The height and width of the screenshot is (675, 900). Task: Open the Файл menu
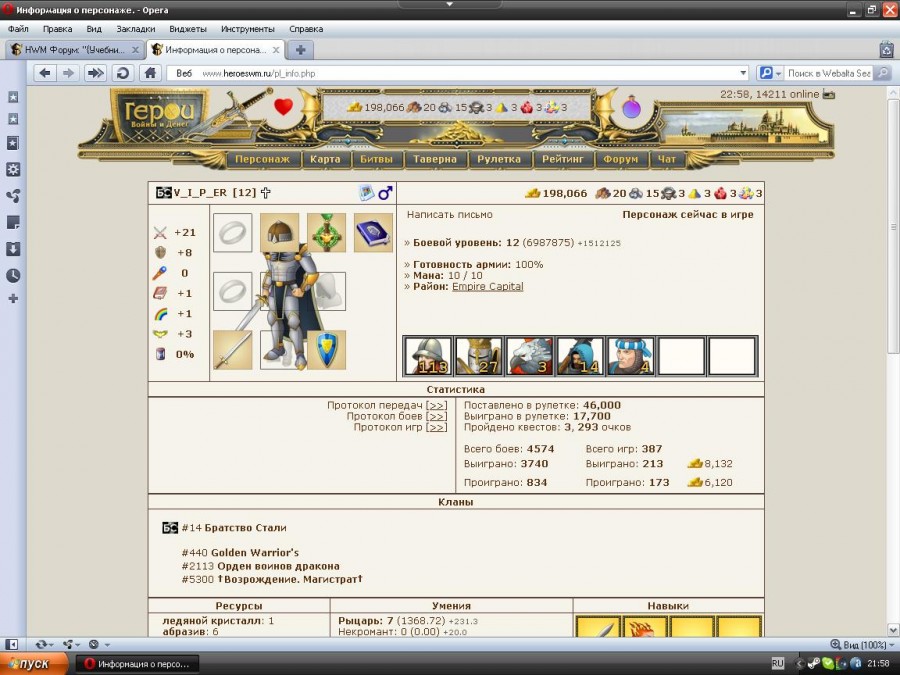[18, 29]
